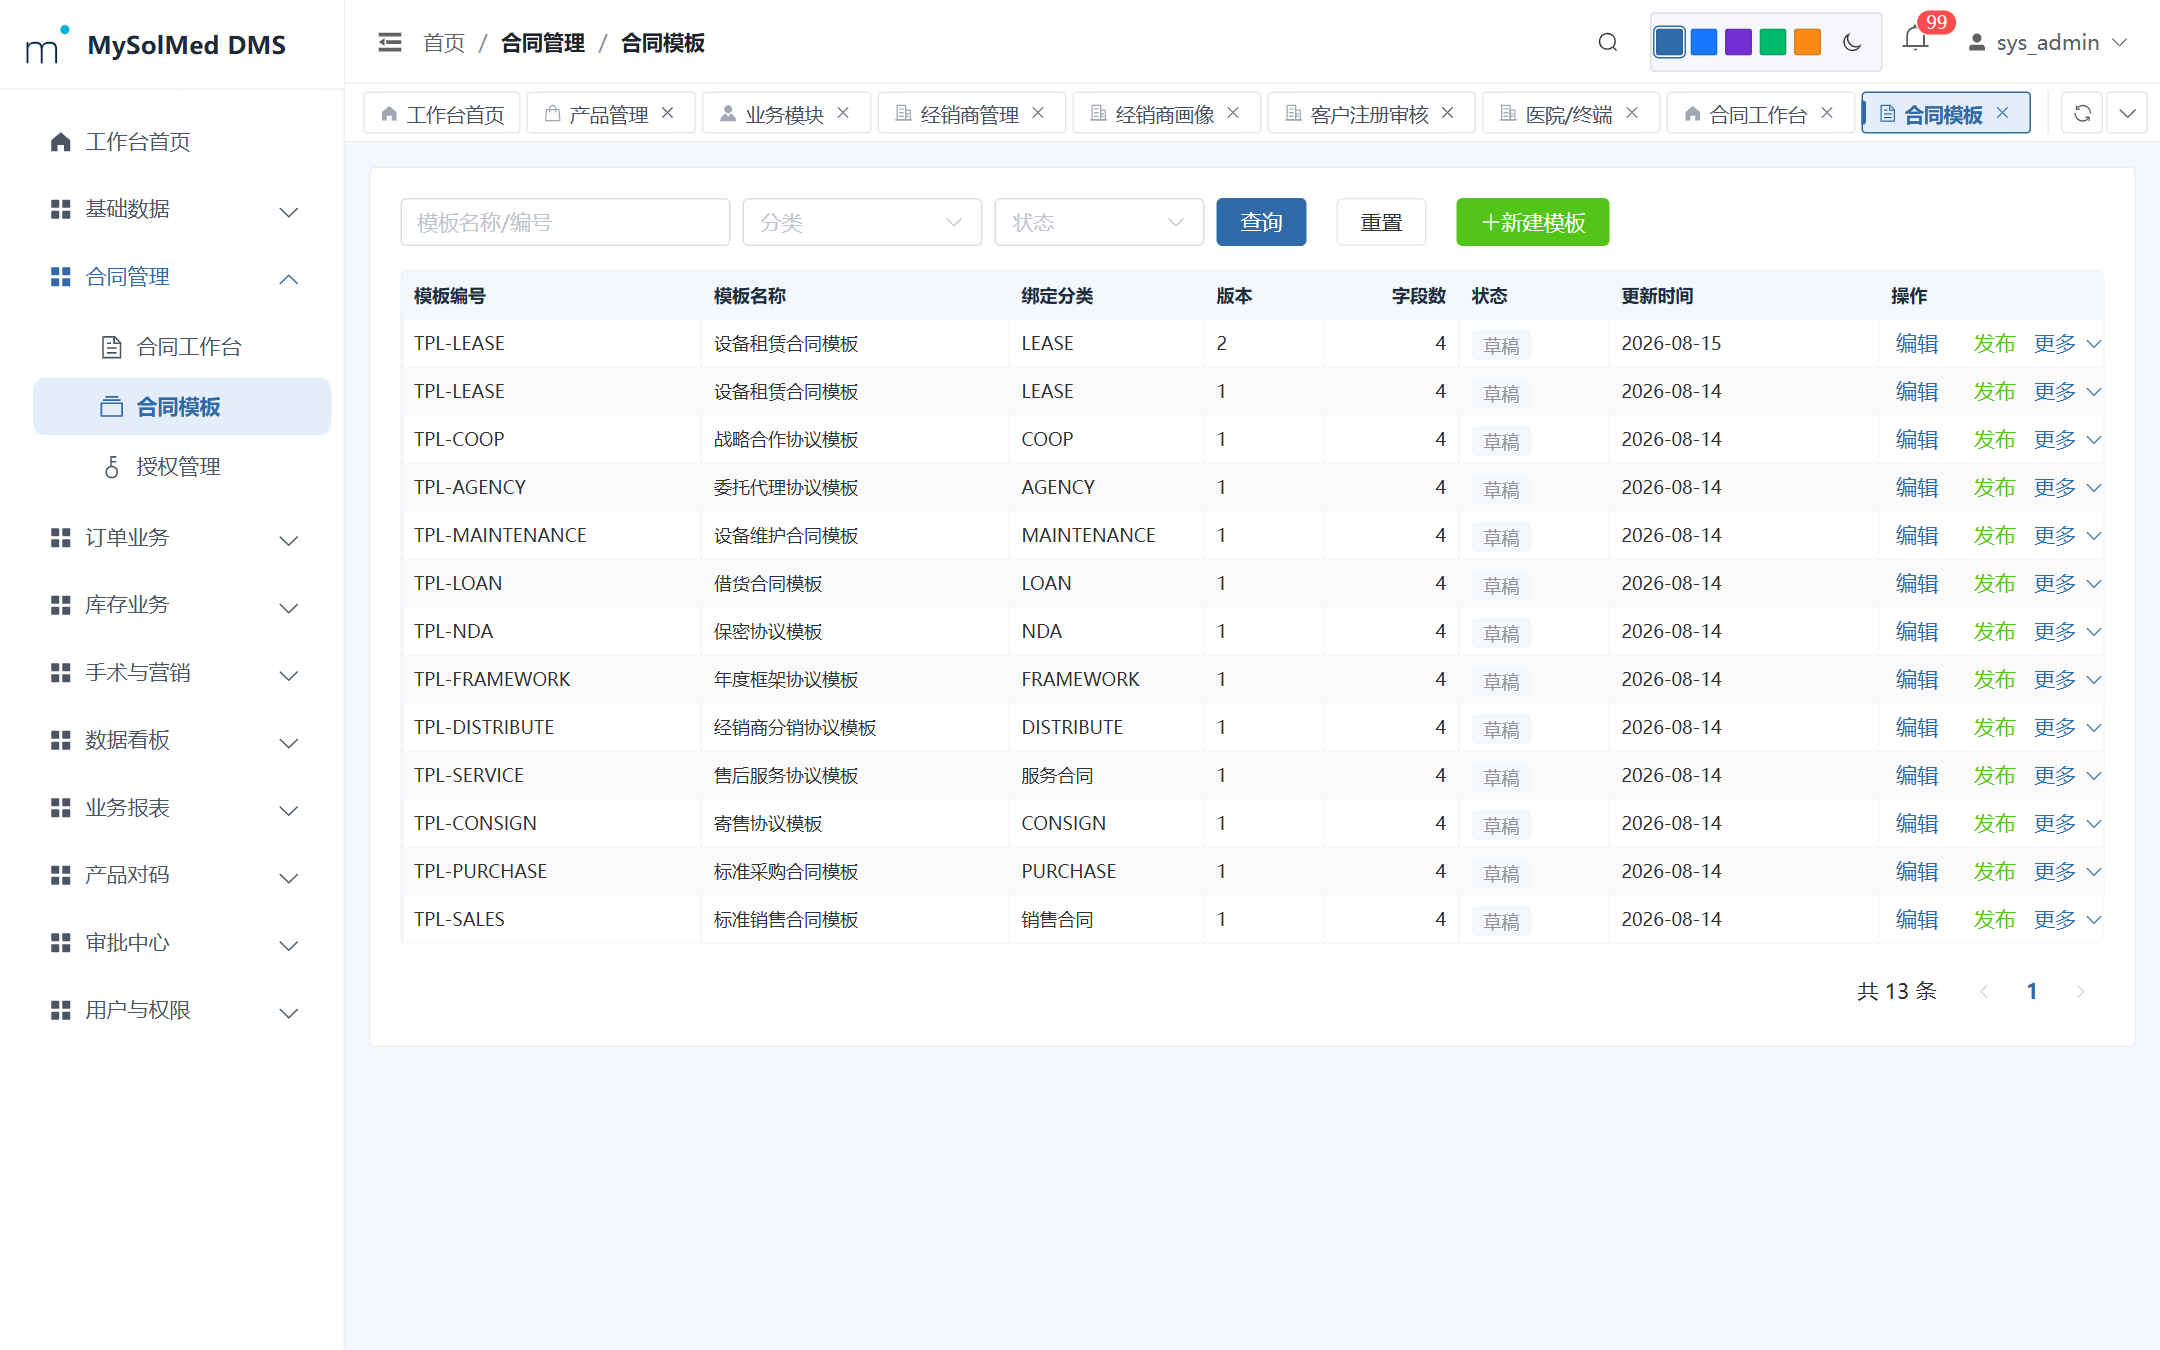Toggle dark mode with the moon icon
The image size is (2160, 1350).
pos(1851,43)
